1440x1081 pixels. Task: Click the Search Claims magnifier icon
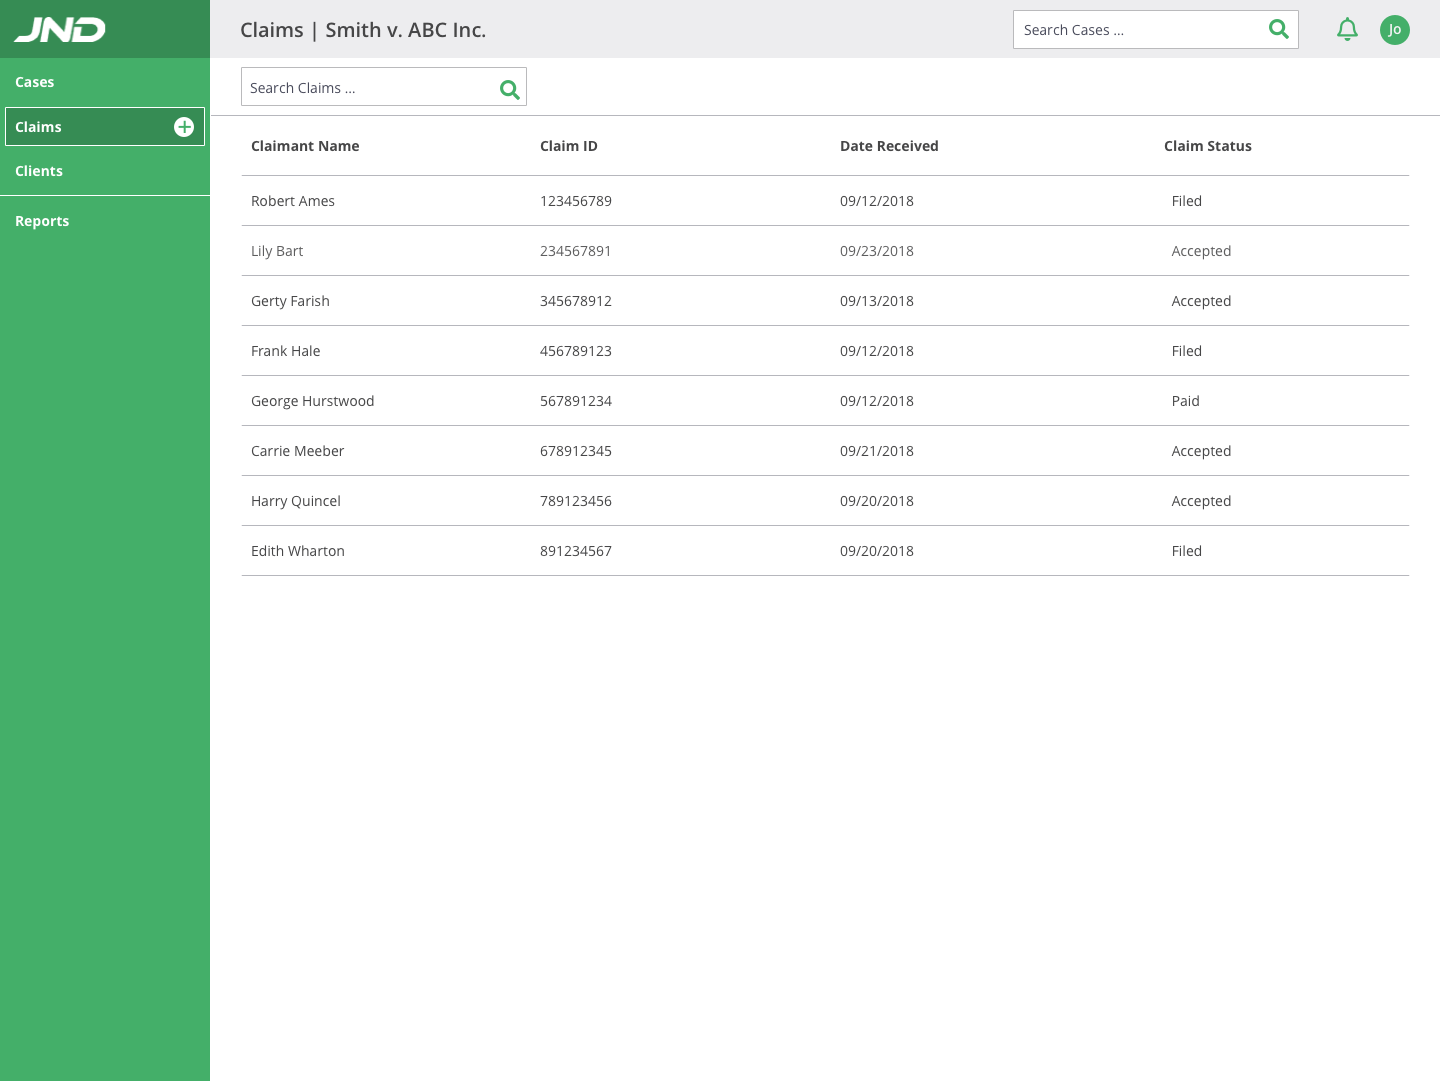tap(509, 90)
